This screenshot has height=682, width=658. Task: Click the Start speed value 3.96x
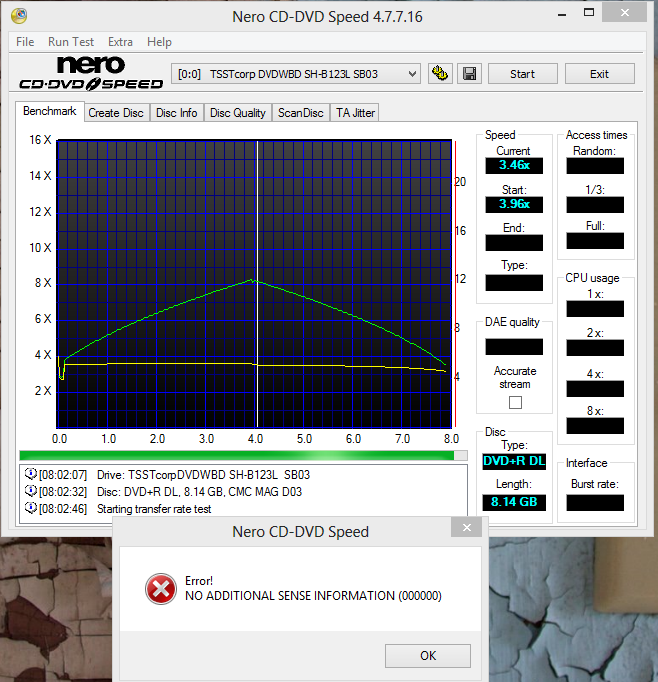click(x=514, y=204)
